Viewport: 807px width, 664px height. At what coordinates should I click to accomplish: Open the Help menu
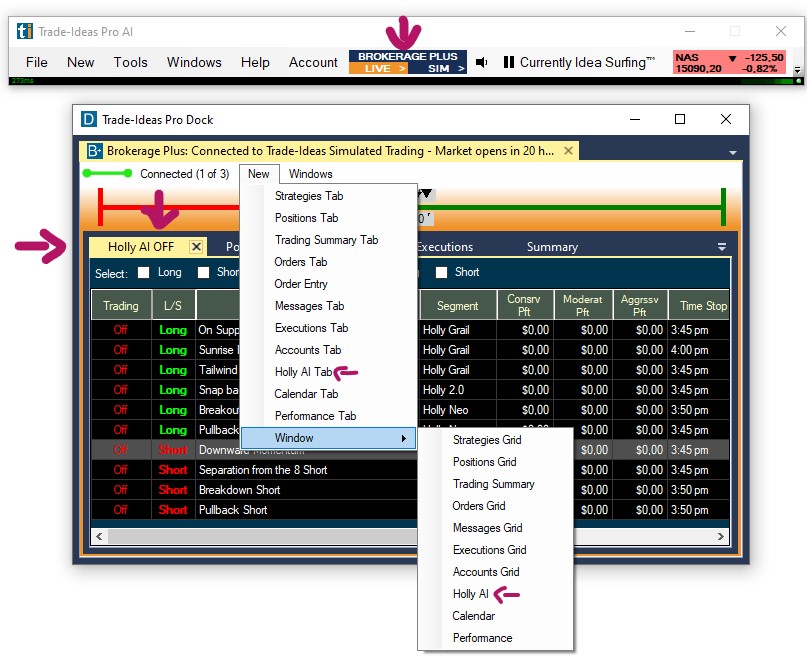click(255, 62)
